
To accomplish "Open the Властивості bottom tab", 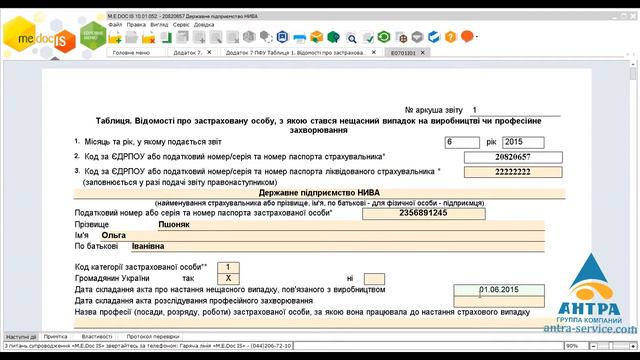I will [x=97, y=337].
